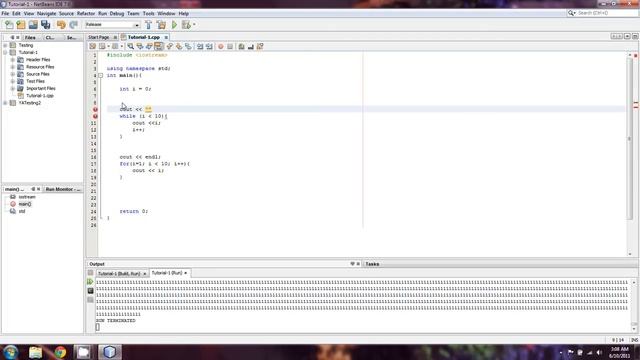This screenshot has height=360, width=640.
Task: Click the Re-run green arrows in Output
Action: coord(90,282)
